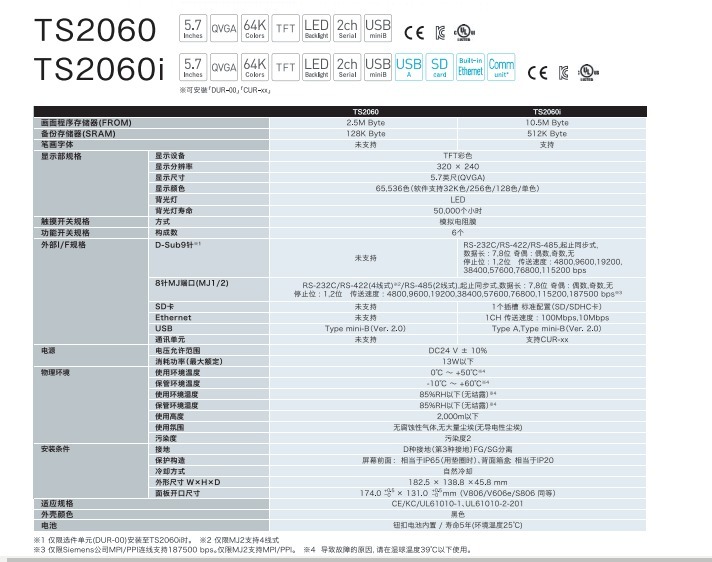The height and width of the screenshot is (562, 712).
Task: Click 64K Colors badge beside TS2060i
Action: tap(255, 67)
